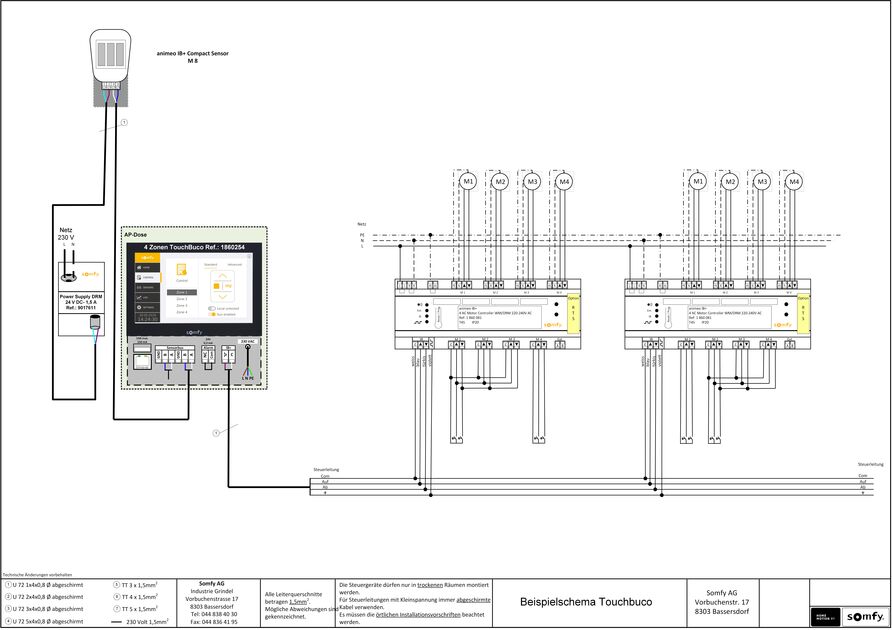Click legend entry 'U 72 1x4x0,8 Ø abgeschirmt'
The height and width of the screenshot is (630, 892).
44,584
